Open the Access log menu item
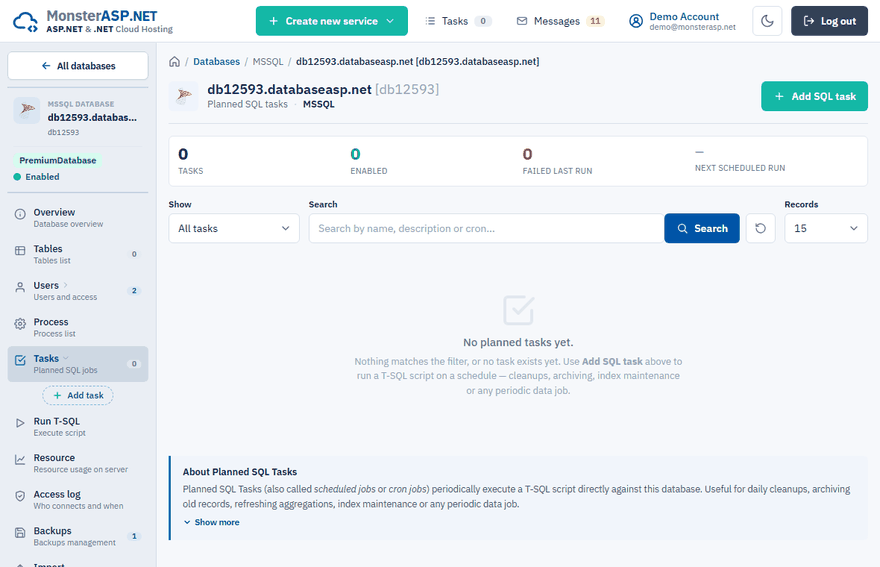The image size is (880, 567). click(78, 500)
